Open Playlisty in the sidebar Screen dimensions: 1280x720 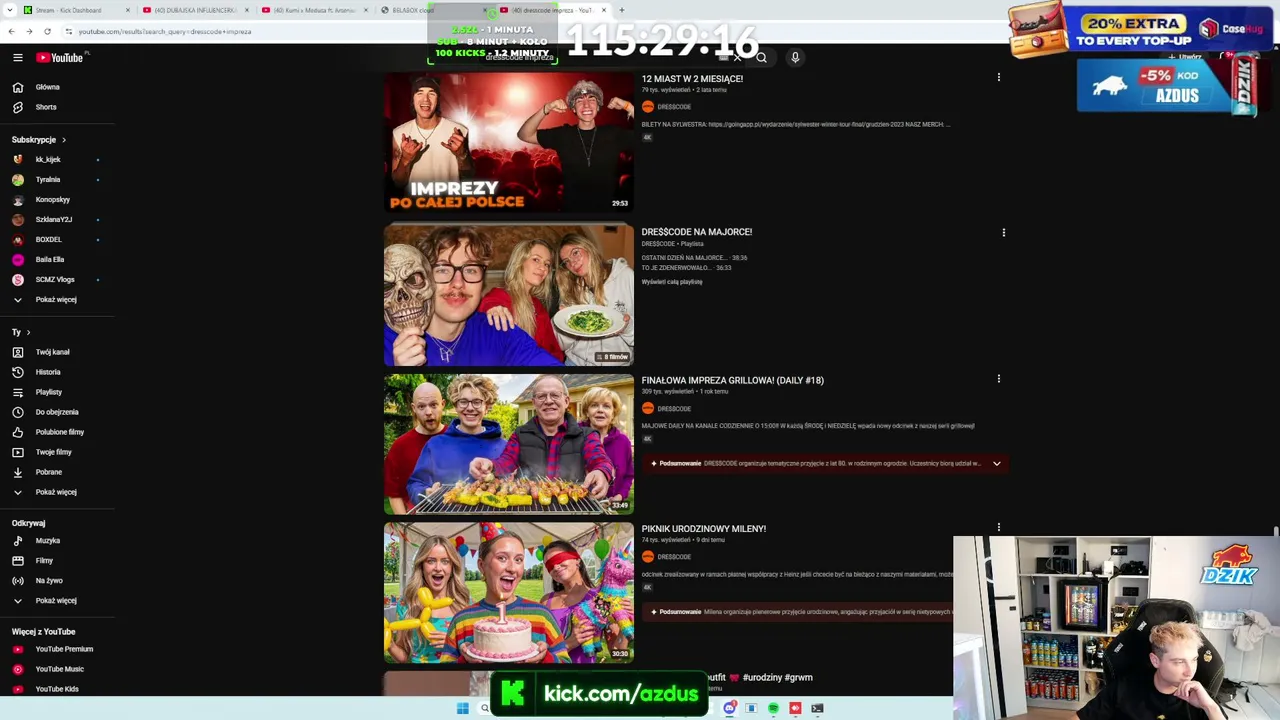[x=49, y=392]
